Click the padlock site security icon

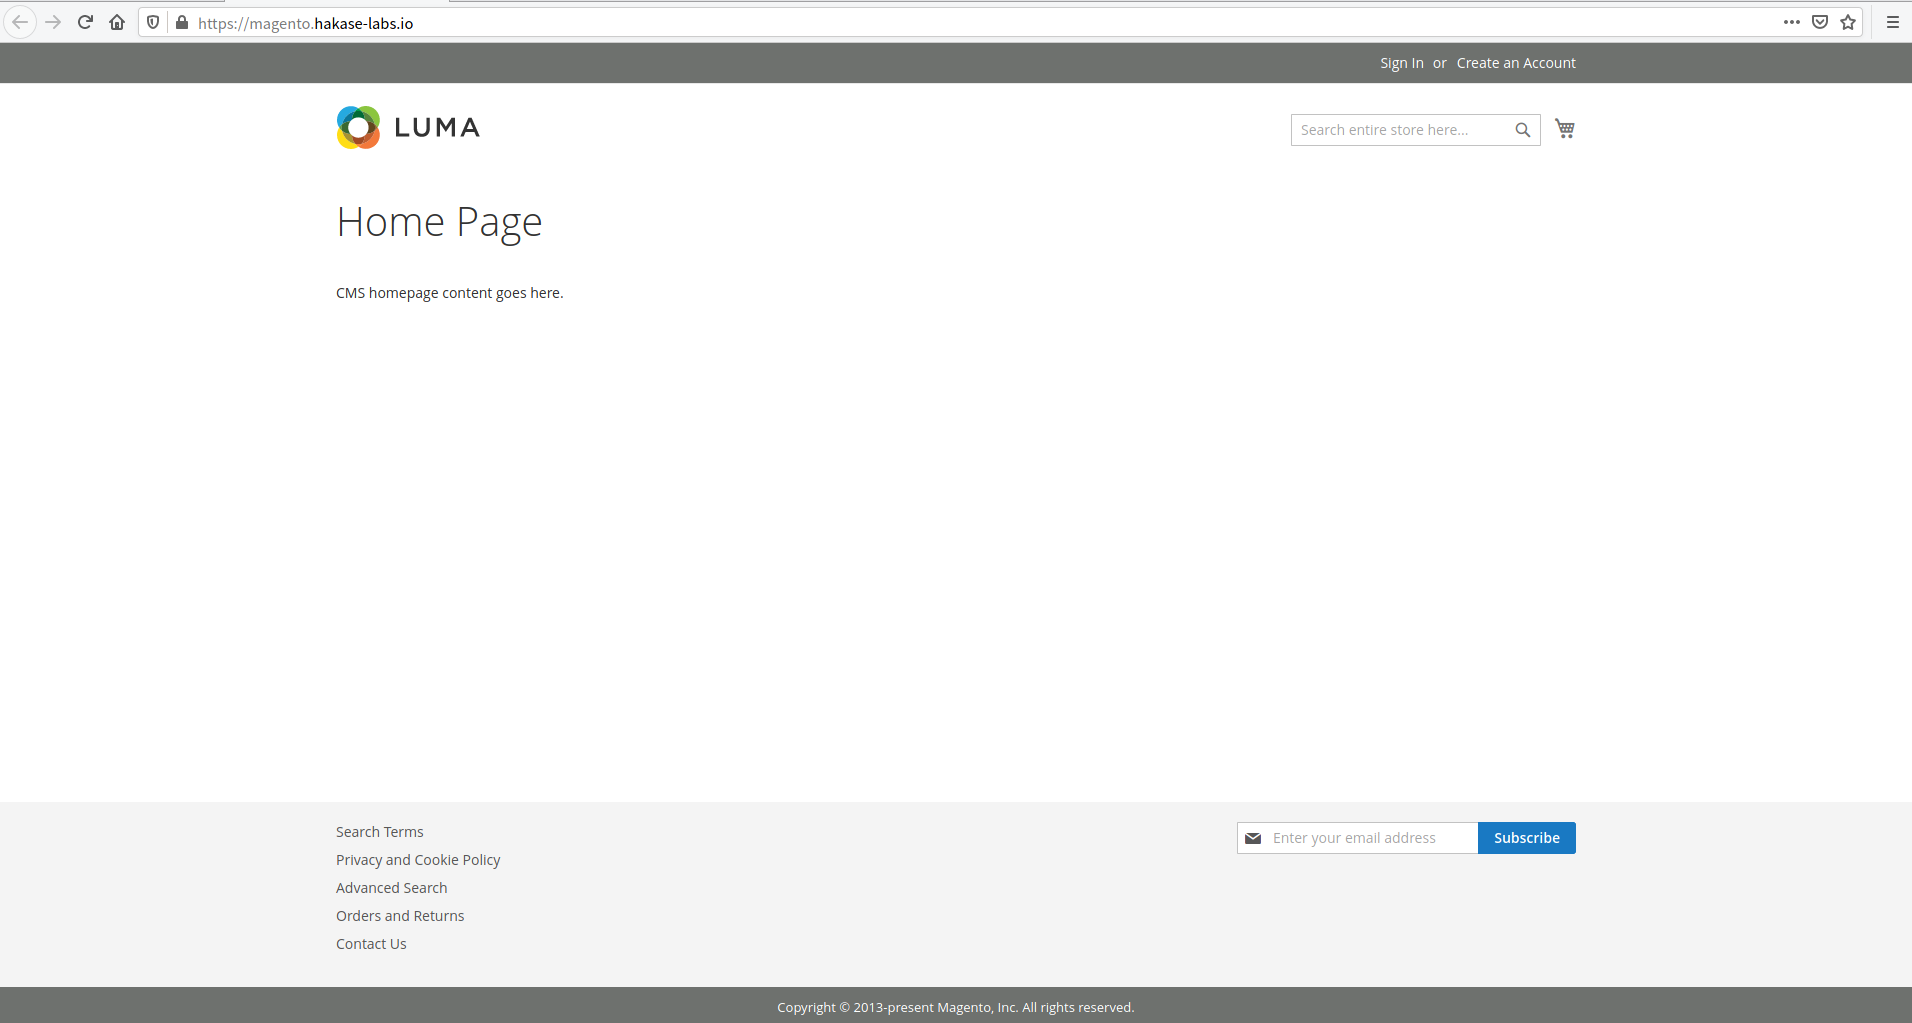pos(182,22)
